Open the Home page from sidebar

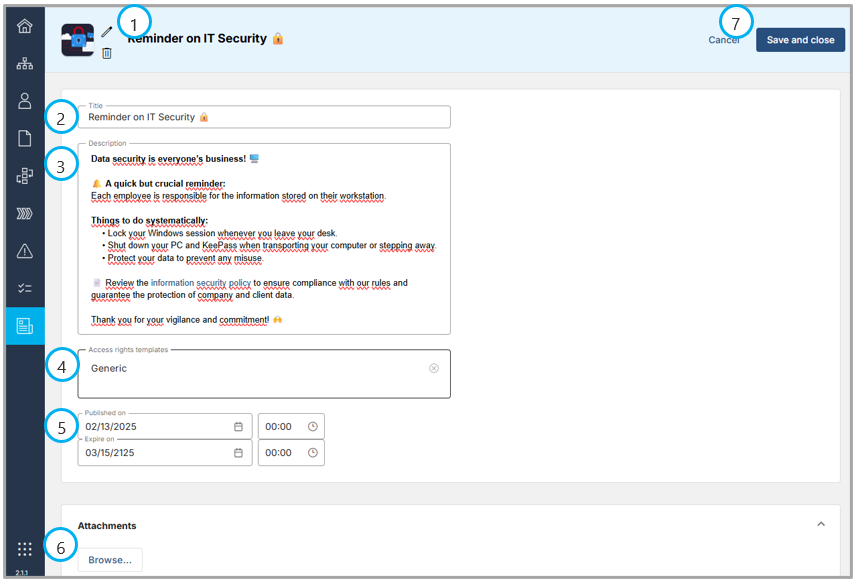(25, 27)
